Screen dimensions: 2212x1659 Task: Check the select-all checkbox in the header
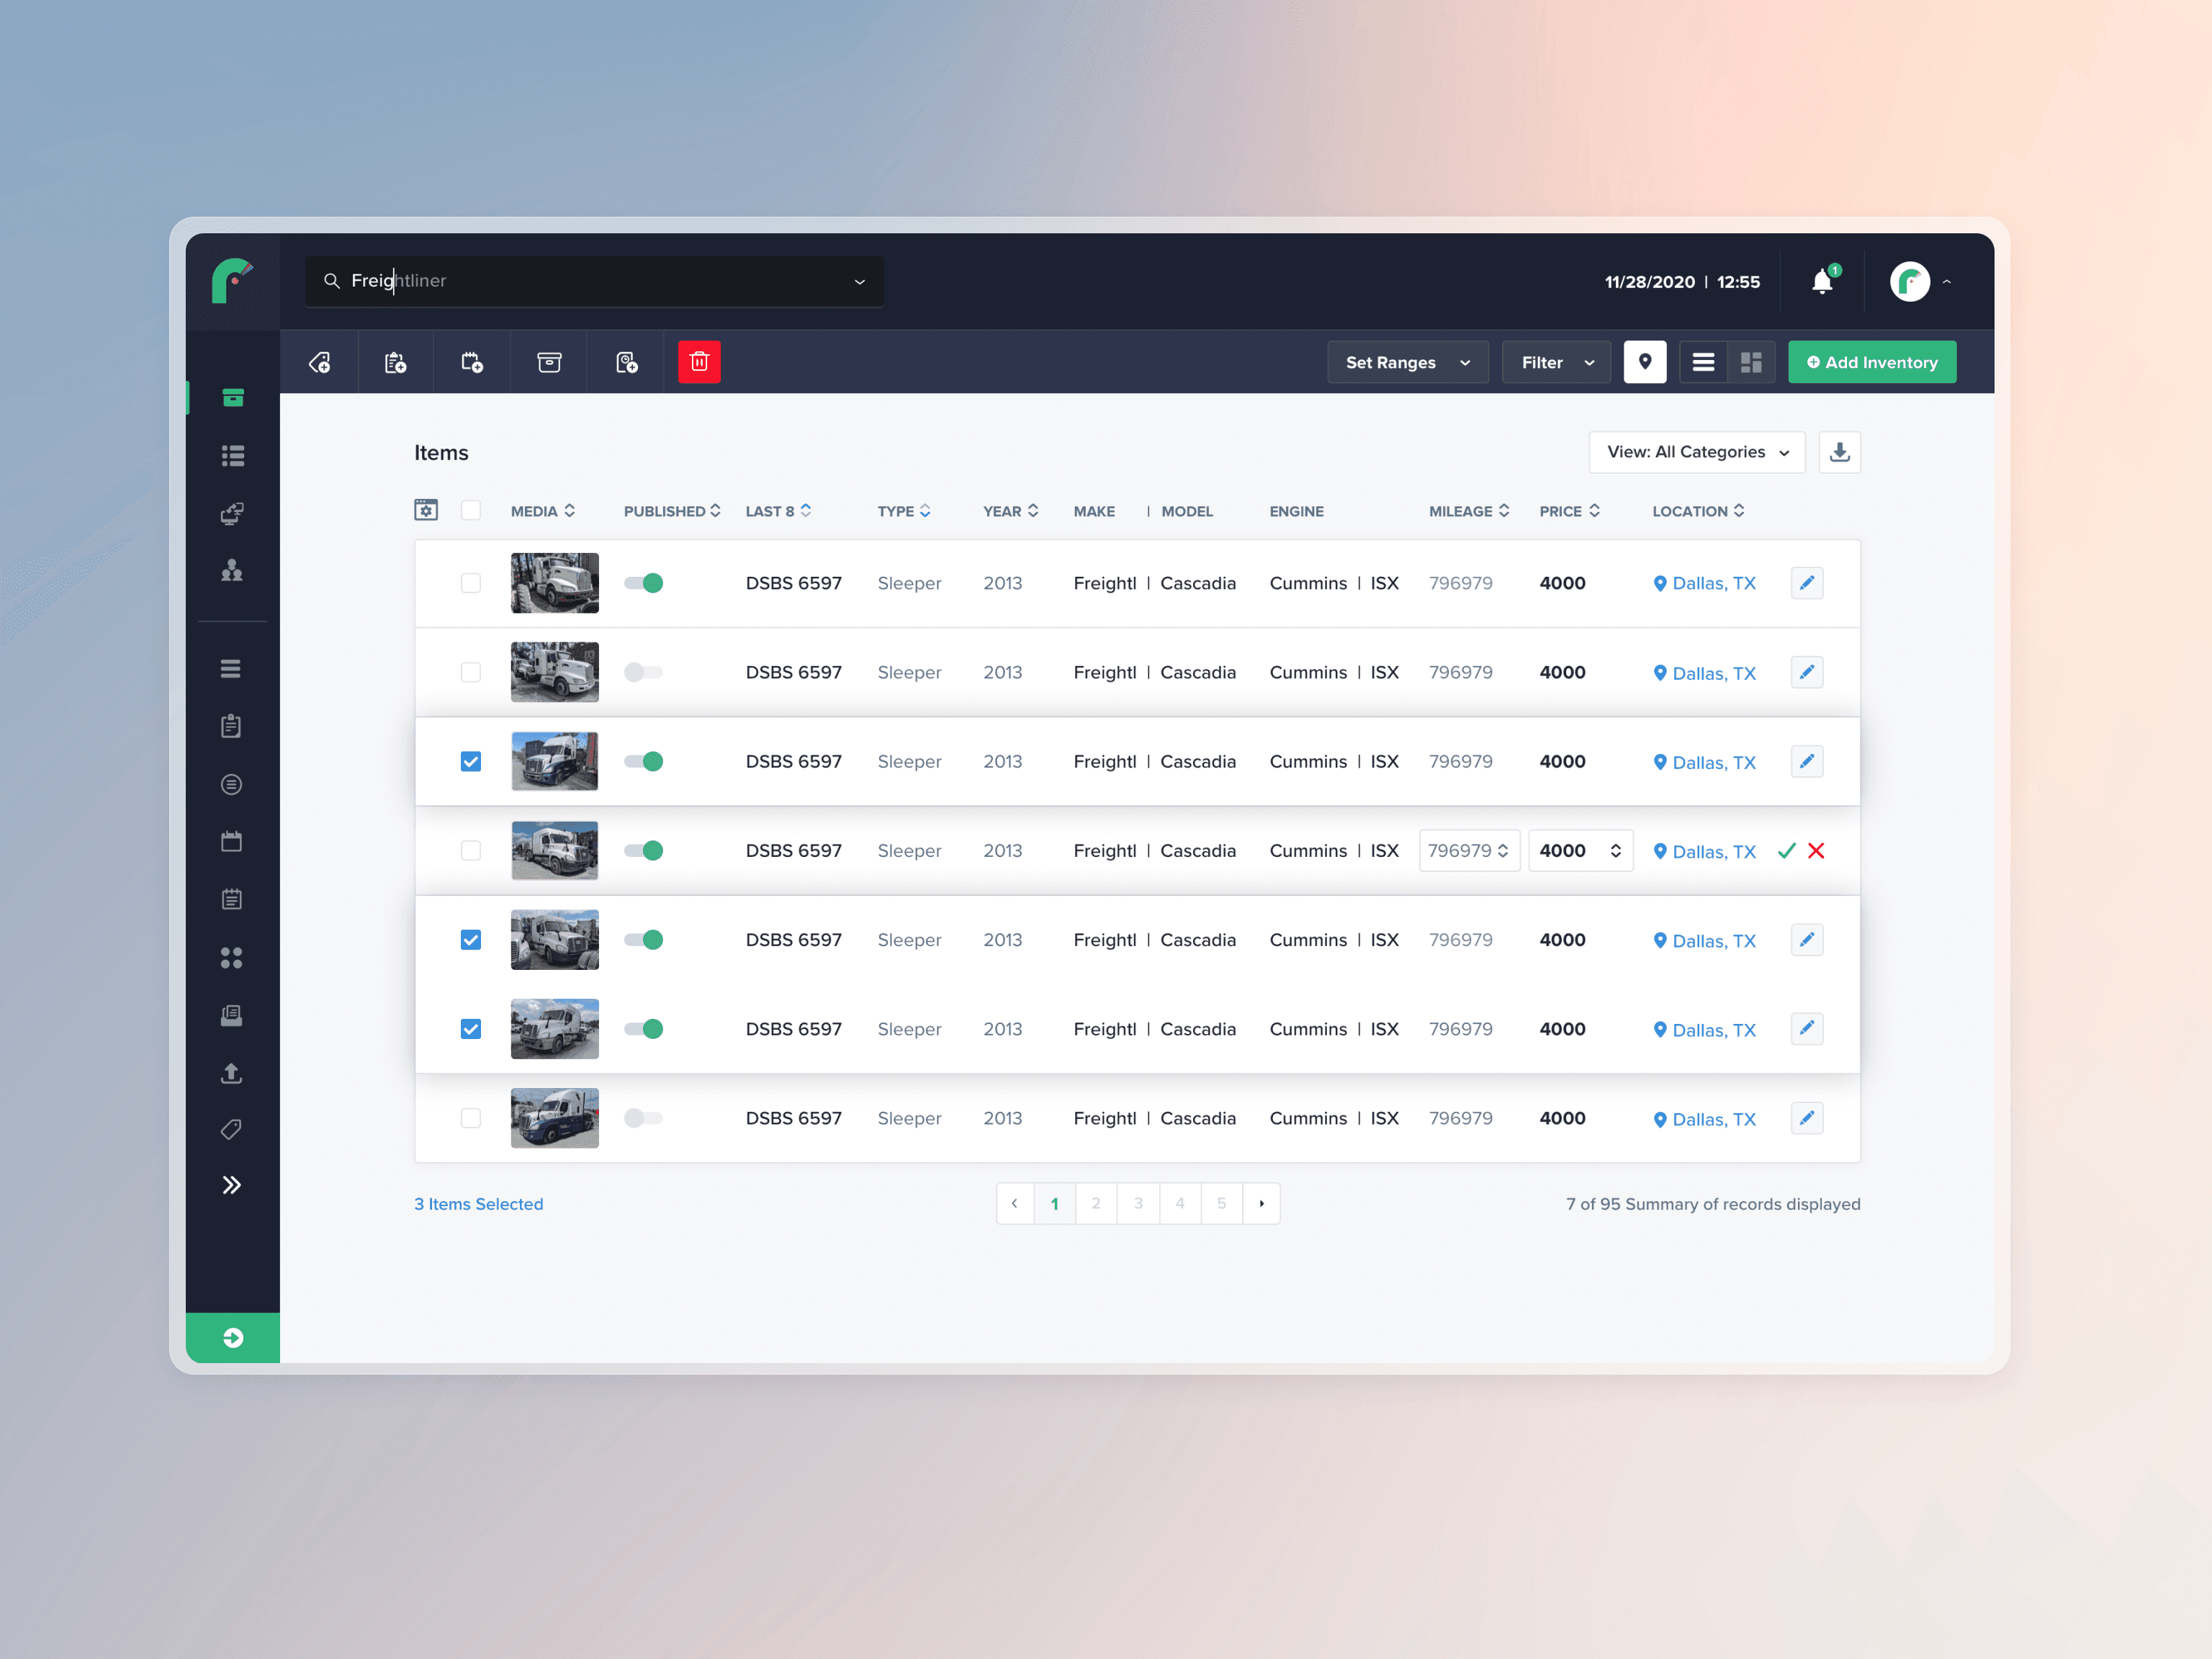point(471,510)
